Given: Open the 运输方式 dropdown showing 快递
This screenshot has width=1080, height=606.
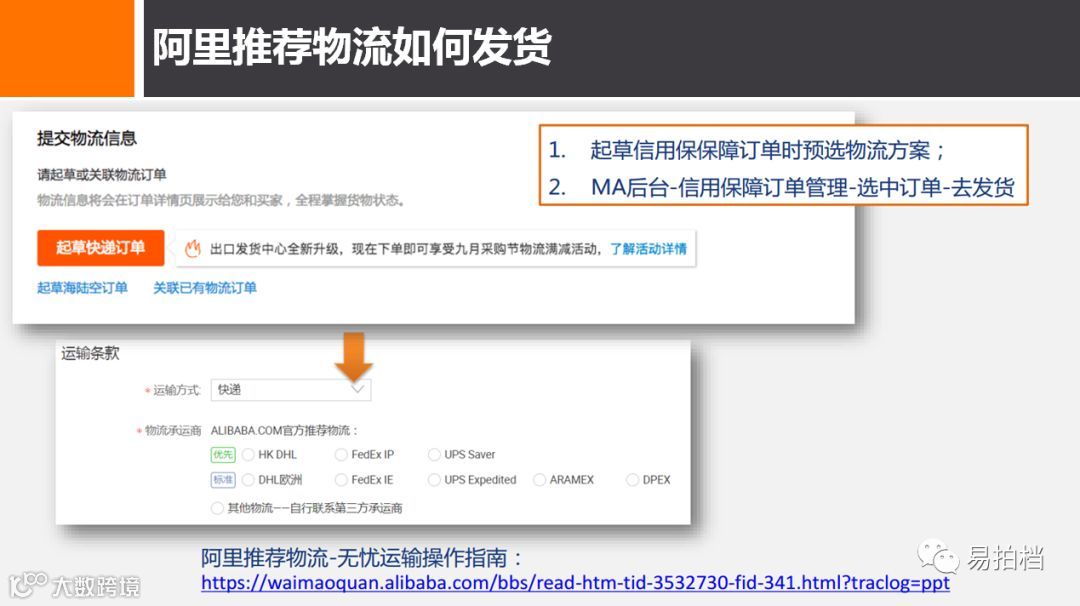Looking at the screenshot, I should tap(291, 390).
